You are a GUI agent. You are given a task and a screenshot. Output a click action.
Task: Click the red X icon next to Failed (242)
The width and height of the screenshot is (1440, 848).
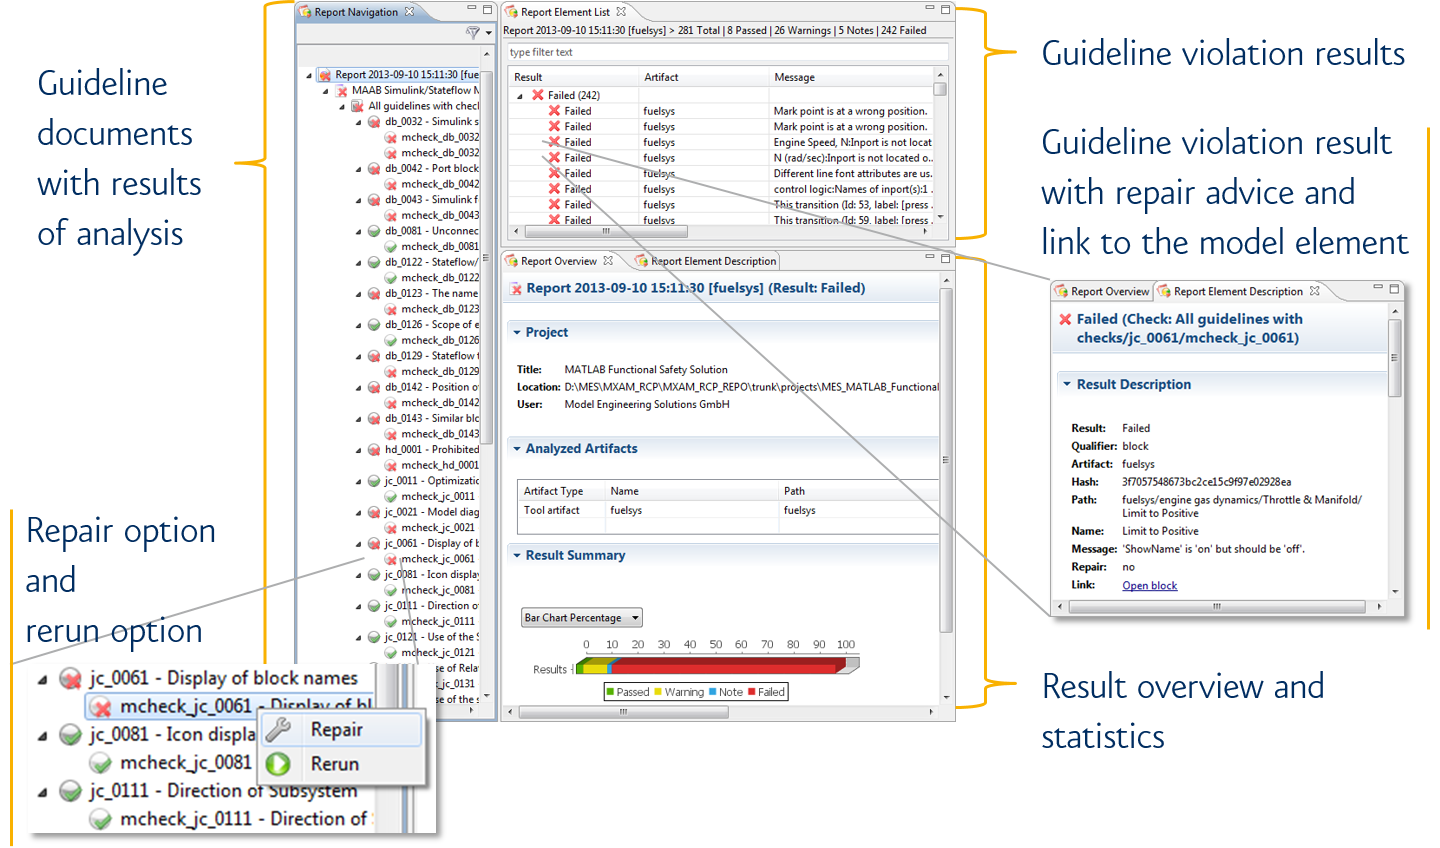538,96
